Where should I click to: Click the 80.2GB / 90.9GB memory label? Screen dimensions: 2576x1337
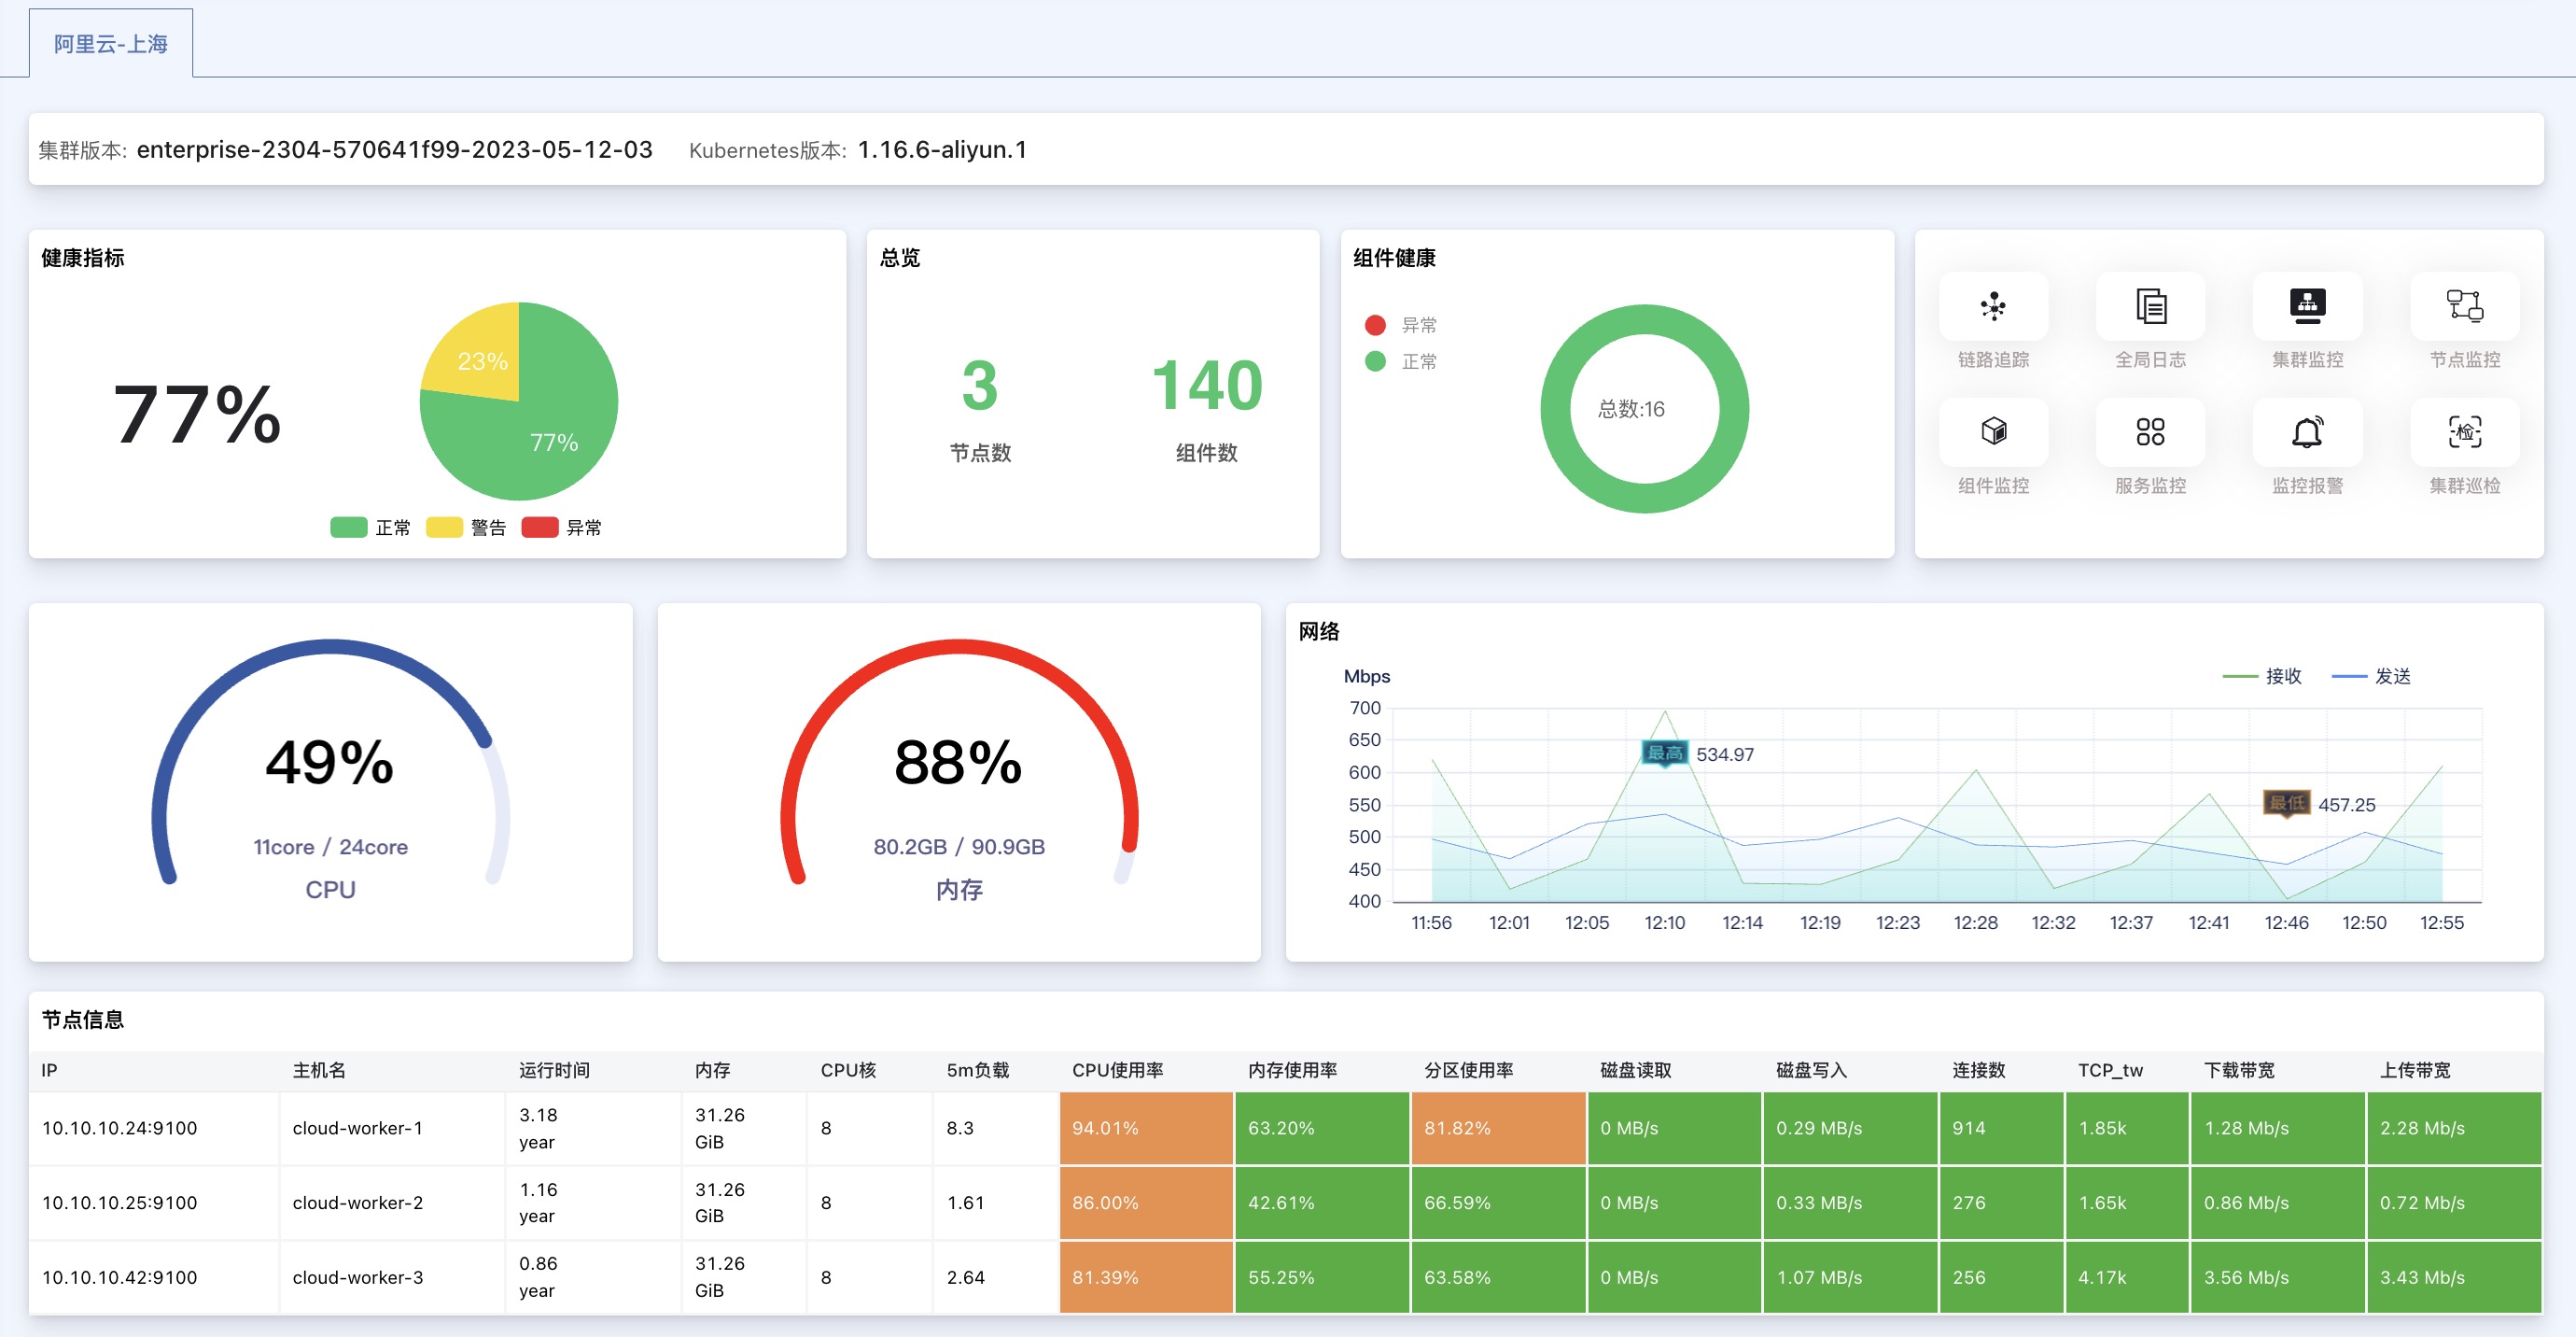959,846
